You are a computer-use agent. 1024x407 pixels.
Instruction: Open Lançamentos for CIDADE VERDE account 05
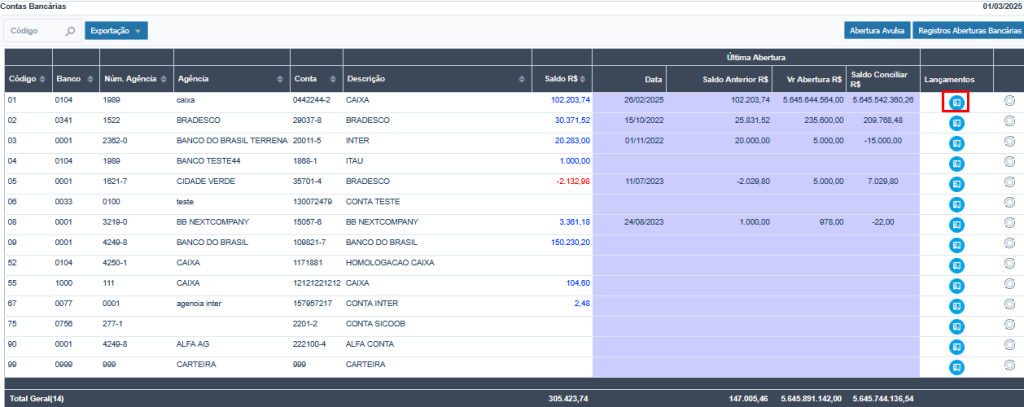point(956,184)
